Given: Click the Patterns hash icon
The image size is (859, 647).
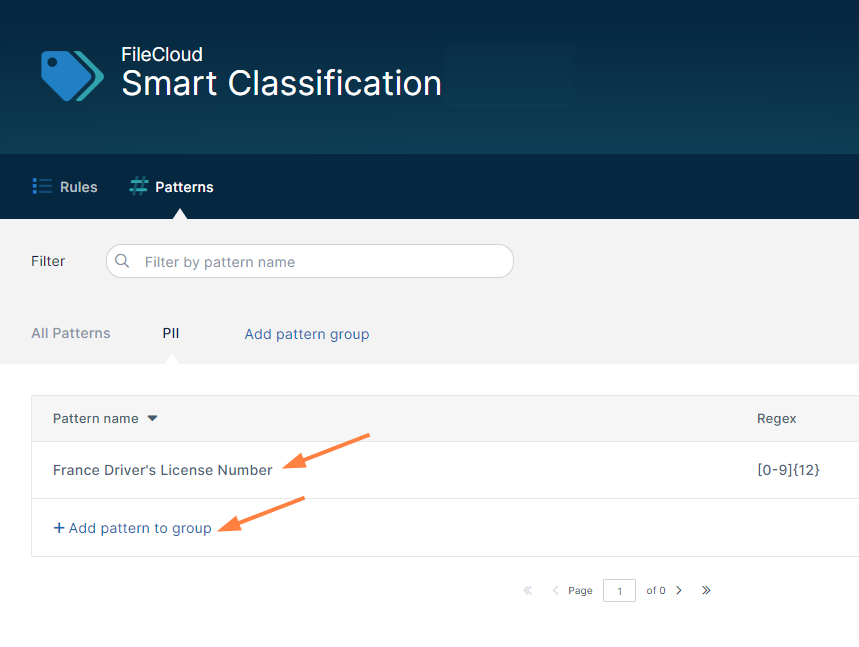Looking at the screenshot, I should (138, 186).
